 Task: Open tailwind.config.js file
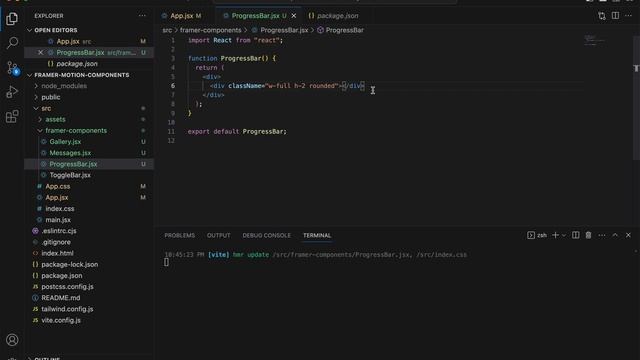[67, 309]
